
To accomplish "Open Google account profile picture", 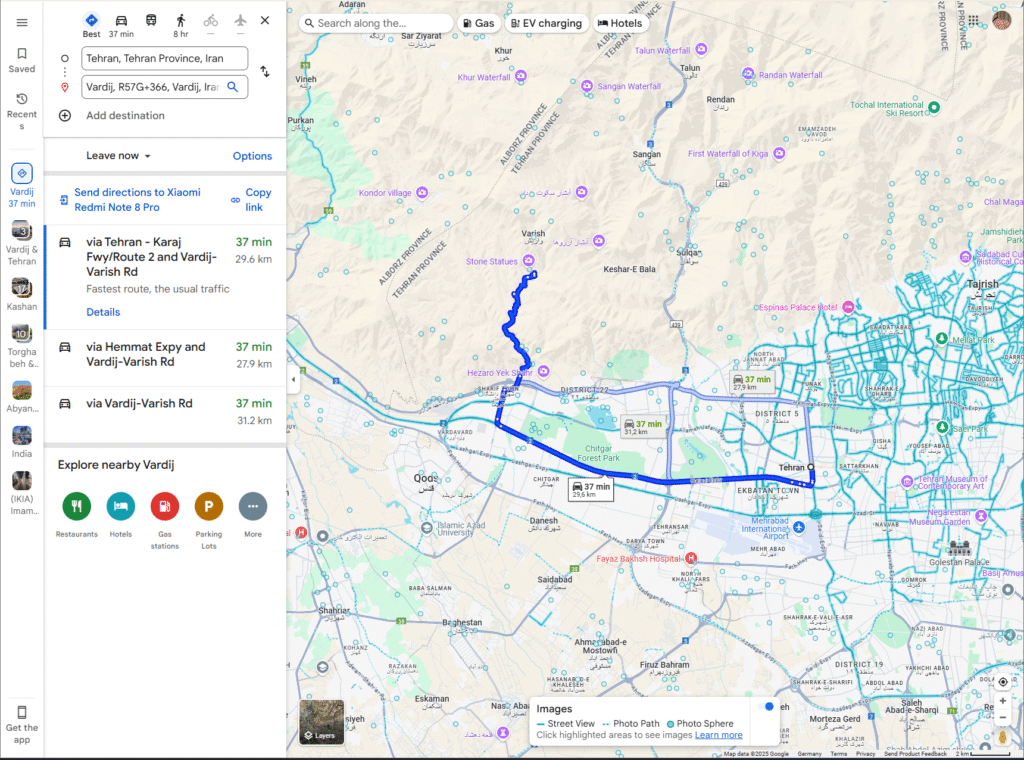I will (x=1002, y=20).
